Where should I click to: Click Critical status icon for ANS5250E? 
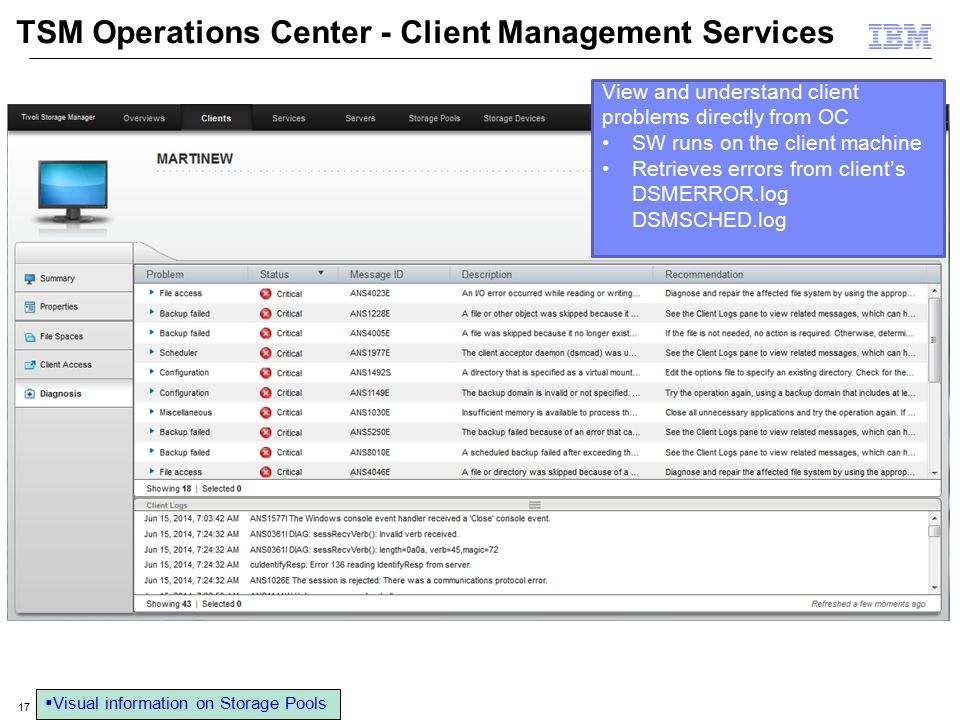coord(266,432)
